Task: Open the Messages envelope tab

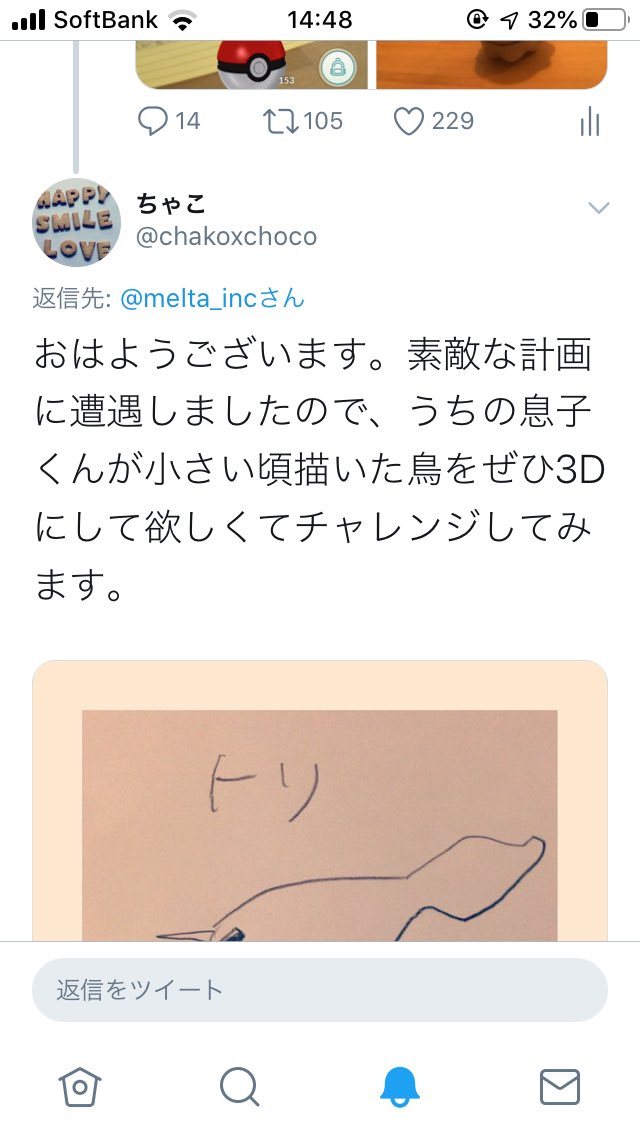Action: pyautogui.click(x=560, y=1087)
